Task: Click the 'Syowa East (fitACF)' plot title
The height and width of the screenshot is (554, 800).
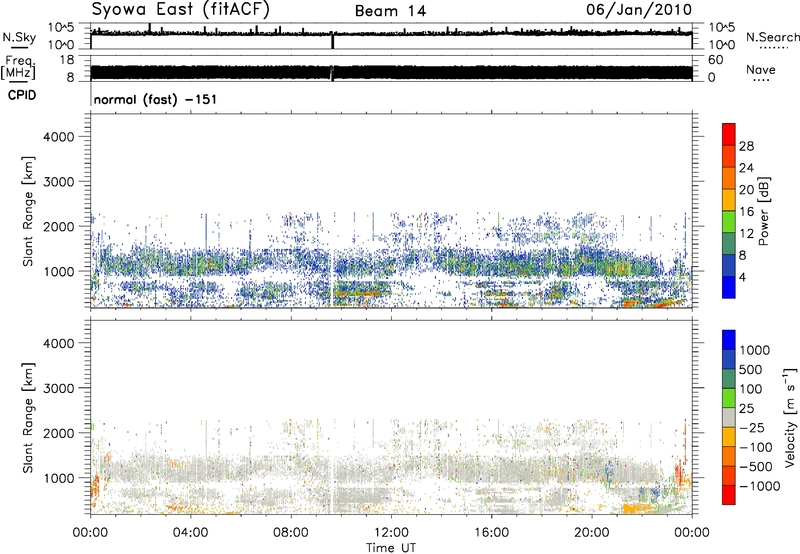Action: coord(181,10)
